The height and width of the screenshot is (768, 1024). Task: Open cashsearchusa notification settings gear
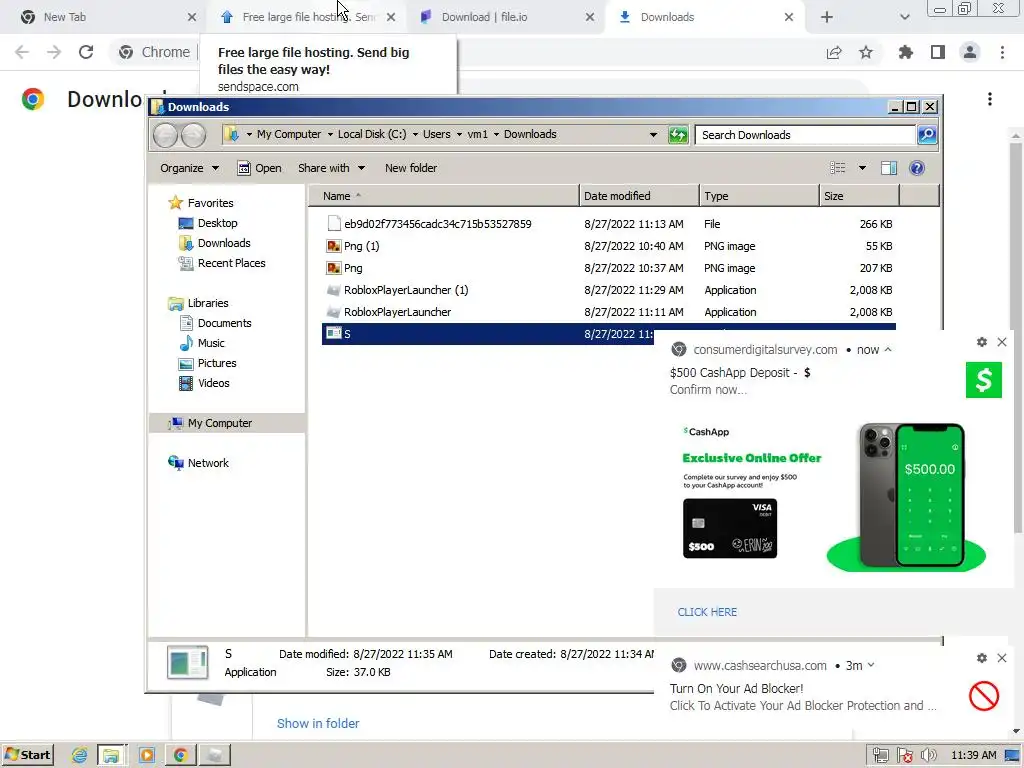coord(982,658)
